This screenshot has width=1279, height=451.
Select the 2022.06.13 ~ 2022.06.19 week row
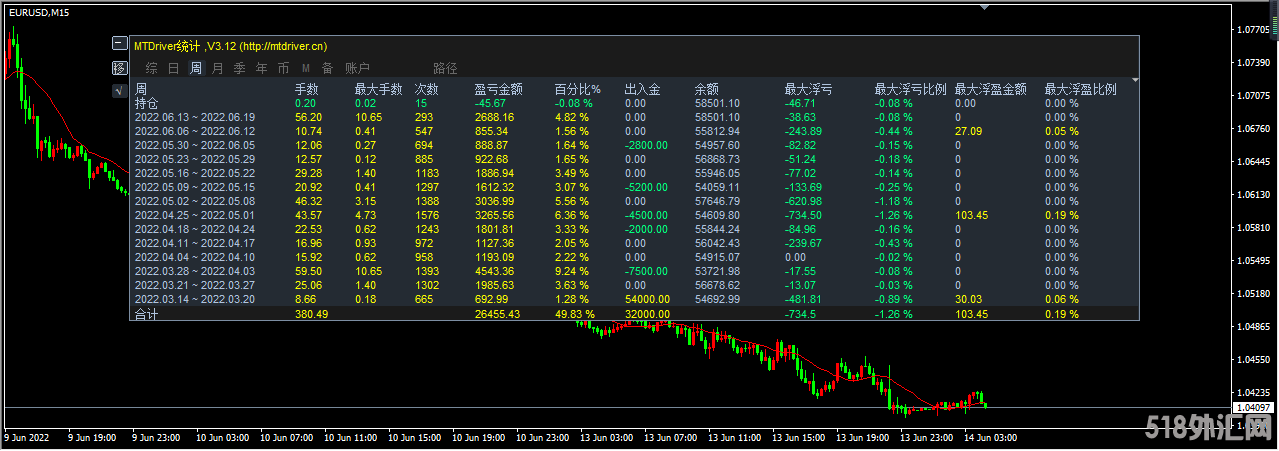coord(195,117)
